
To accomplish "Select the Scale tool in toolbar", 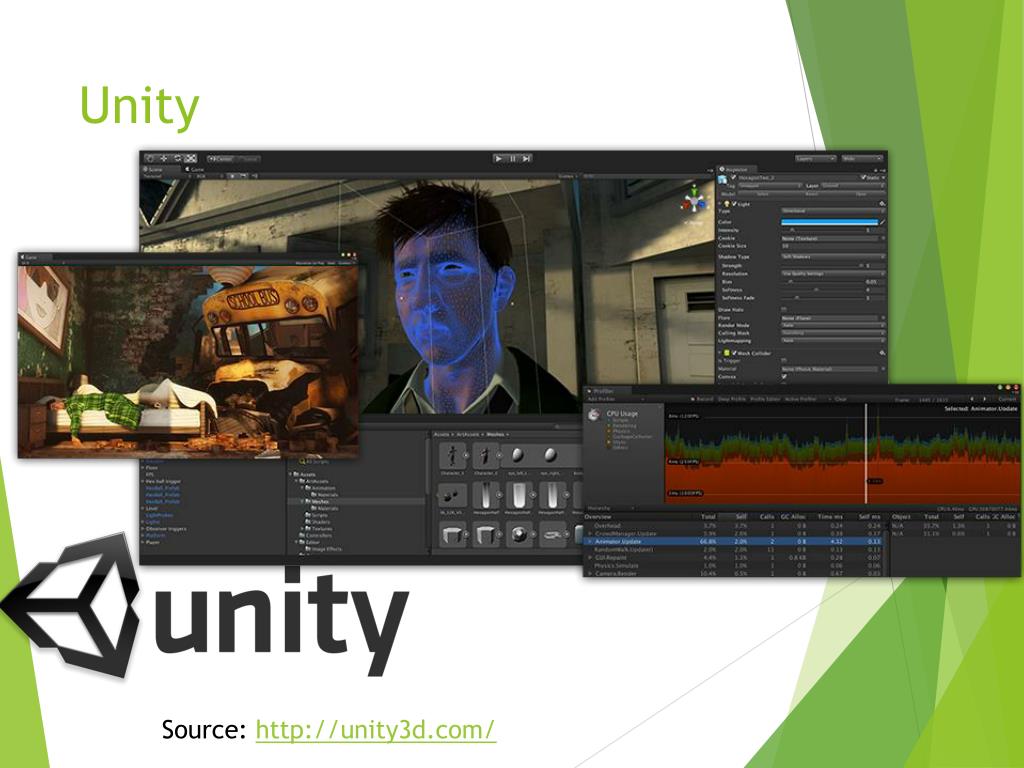I will [x=191, y=159].
